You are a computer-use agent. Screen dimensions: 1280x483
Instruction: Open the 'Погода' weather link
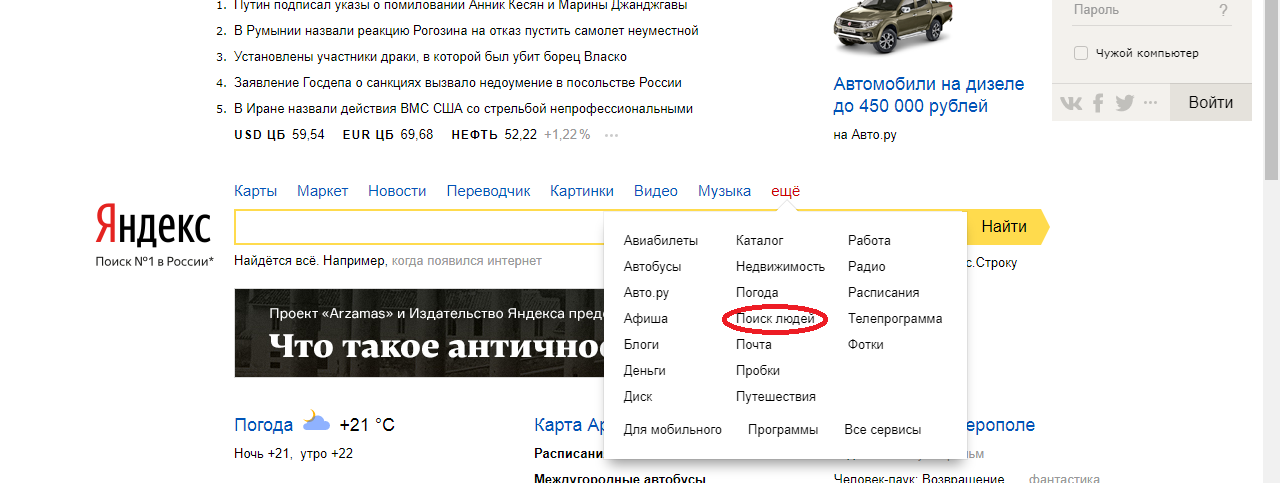[263, 425]
